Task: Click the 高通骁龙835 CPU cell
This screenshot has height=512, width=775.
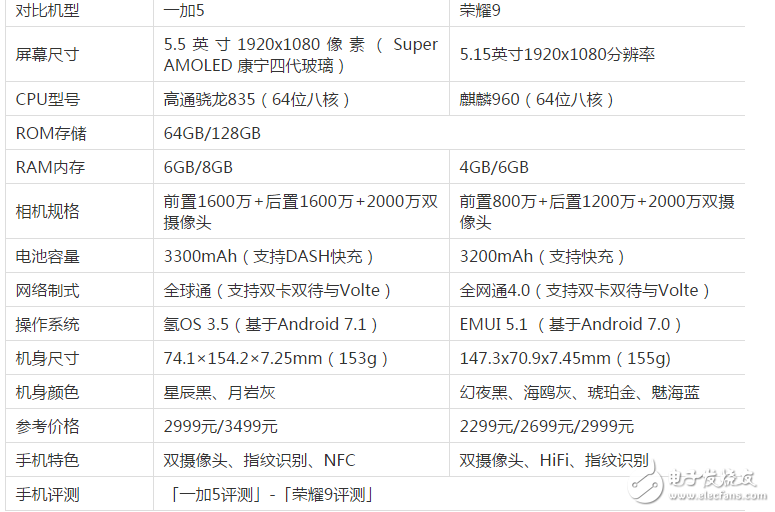Action: tap(256, 99)
